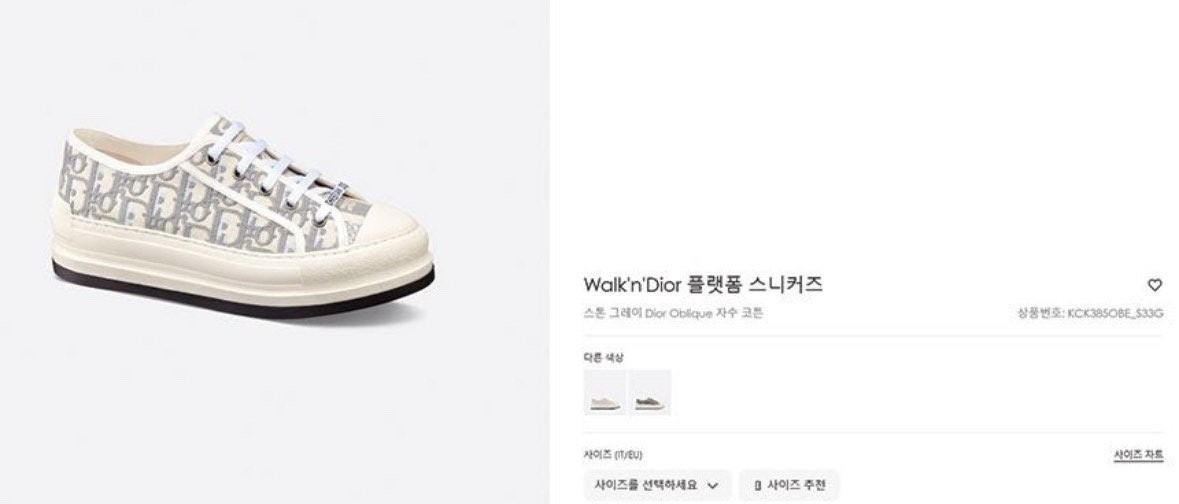Add the sneaker to wishlist with heart icon
Image resolution: width=1179 pixels, height=504 pixels.
click(x=1154, y=285)
